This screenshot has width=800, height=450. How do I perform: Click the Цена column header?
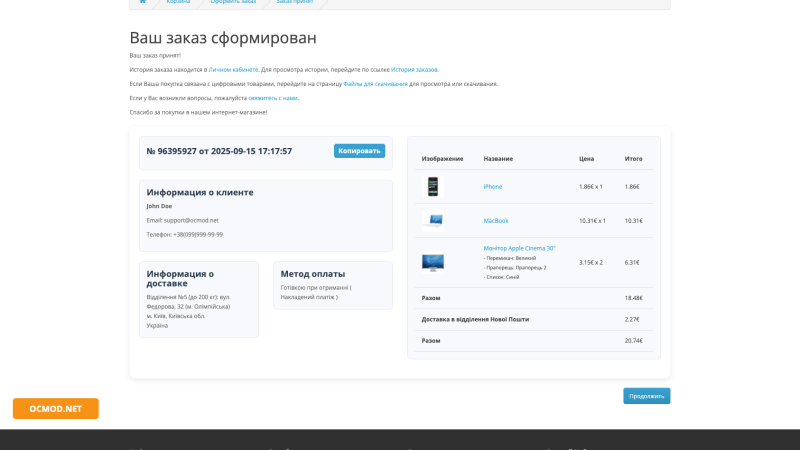click(586, 159)
